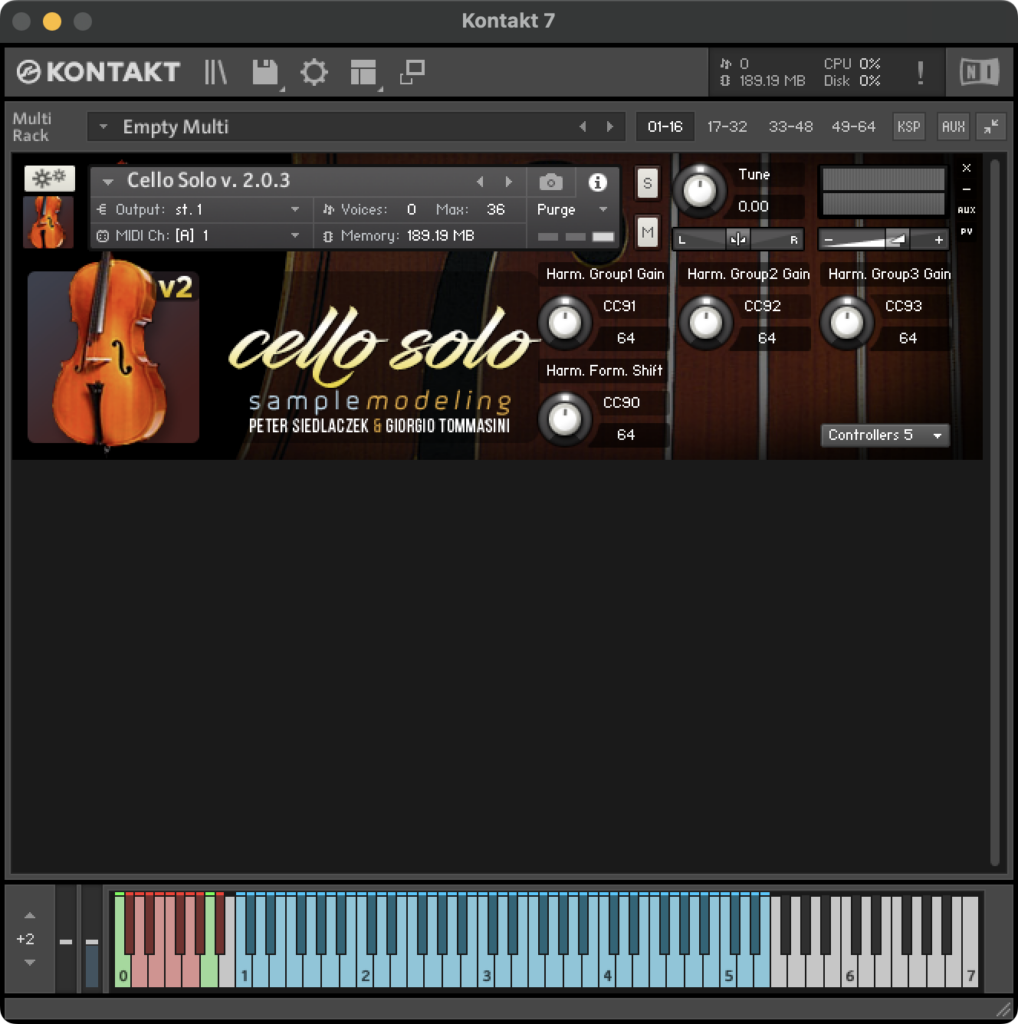
Task: Click the exclamation warning icon
Action: tap(920, 72)
